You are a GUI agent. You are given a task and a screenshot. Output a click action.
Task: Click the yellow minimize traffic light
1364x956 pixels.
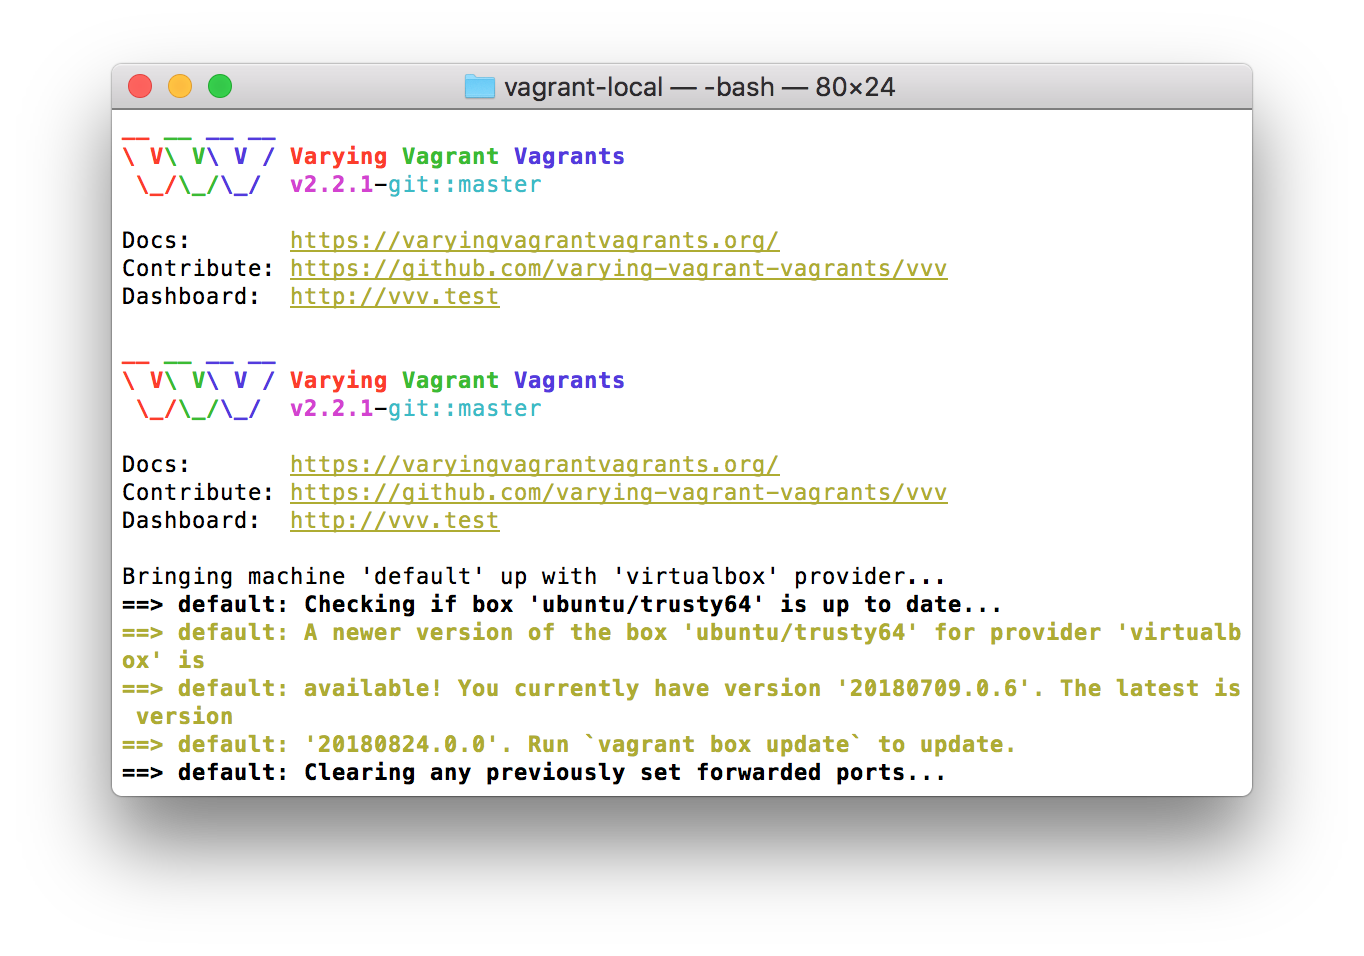click(x=180, y=86)
